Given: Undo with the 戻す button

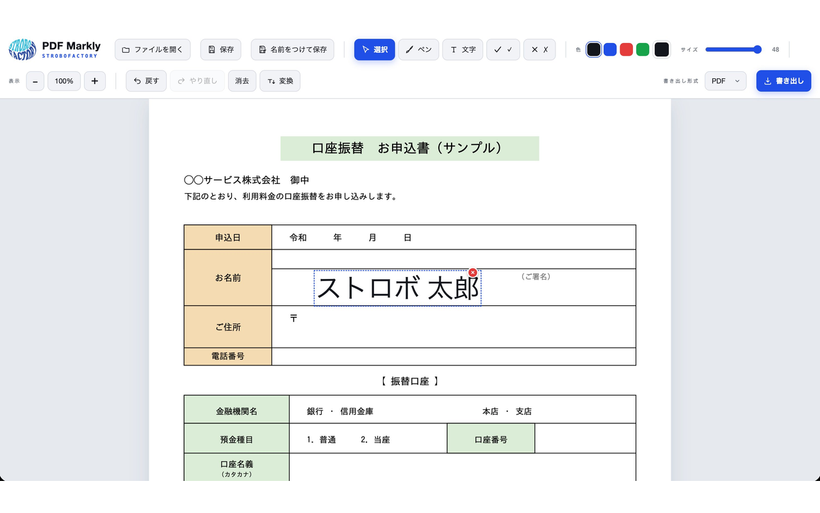Looking at the screenshot, I should click(146, 81).
